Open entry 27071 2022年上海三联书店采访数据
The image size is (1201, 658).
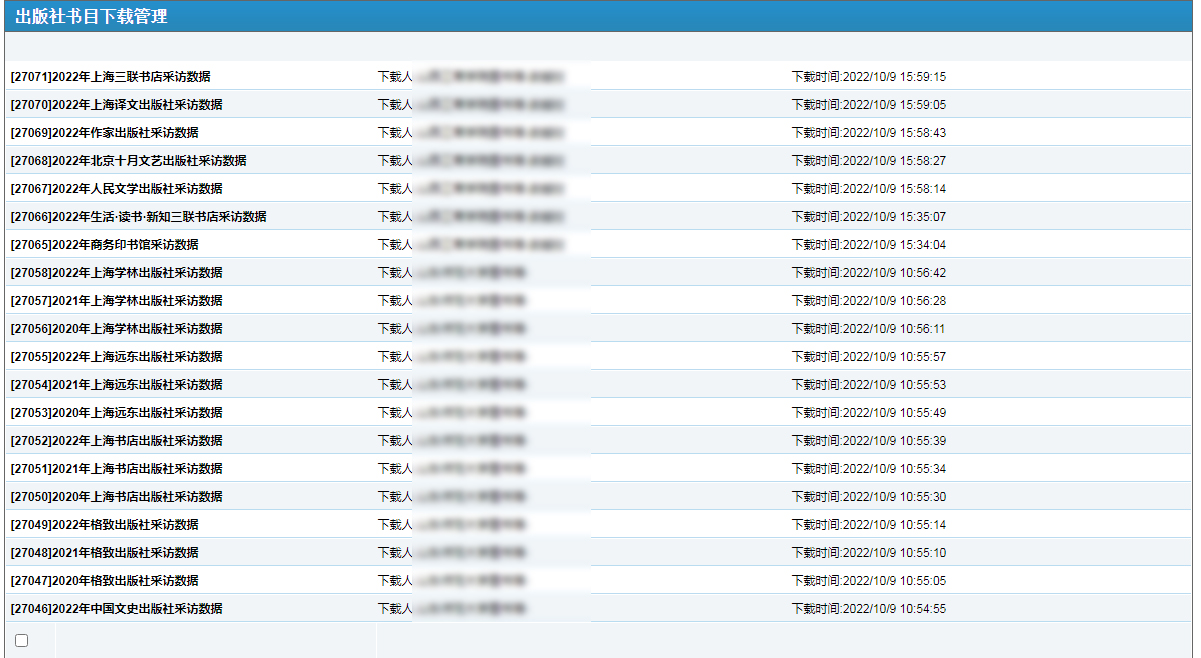click(x=110, y=77)
